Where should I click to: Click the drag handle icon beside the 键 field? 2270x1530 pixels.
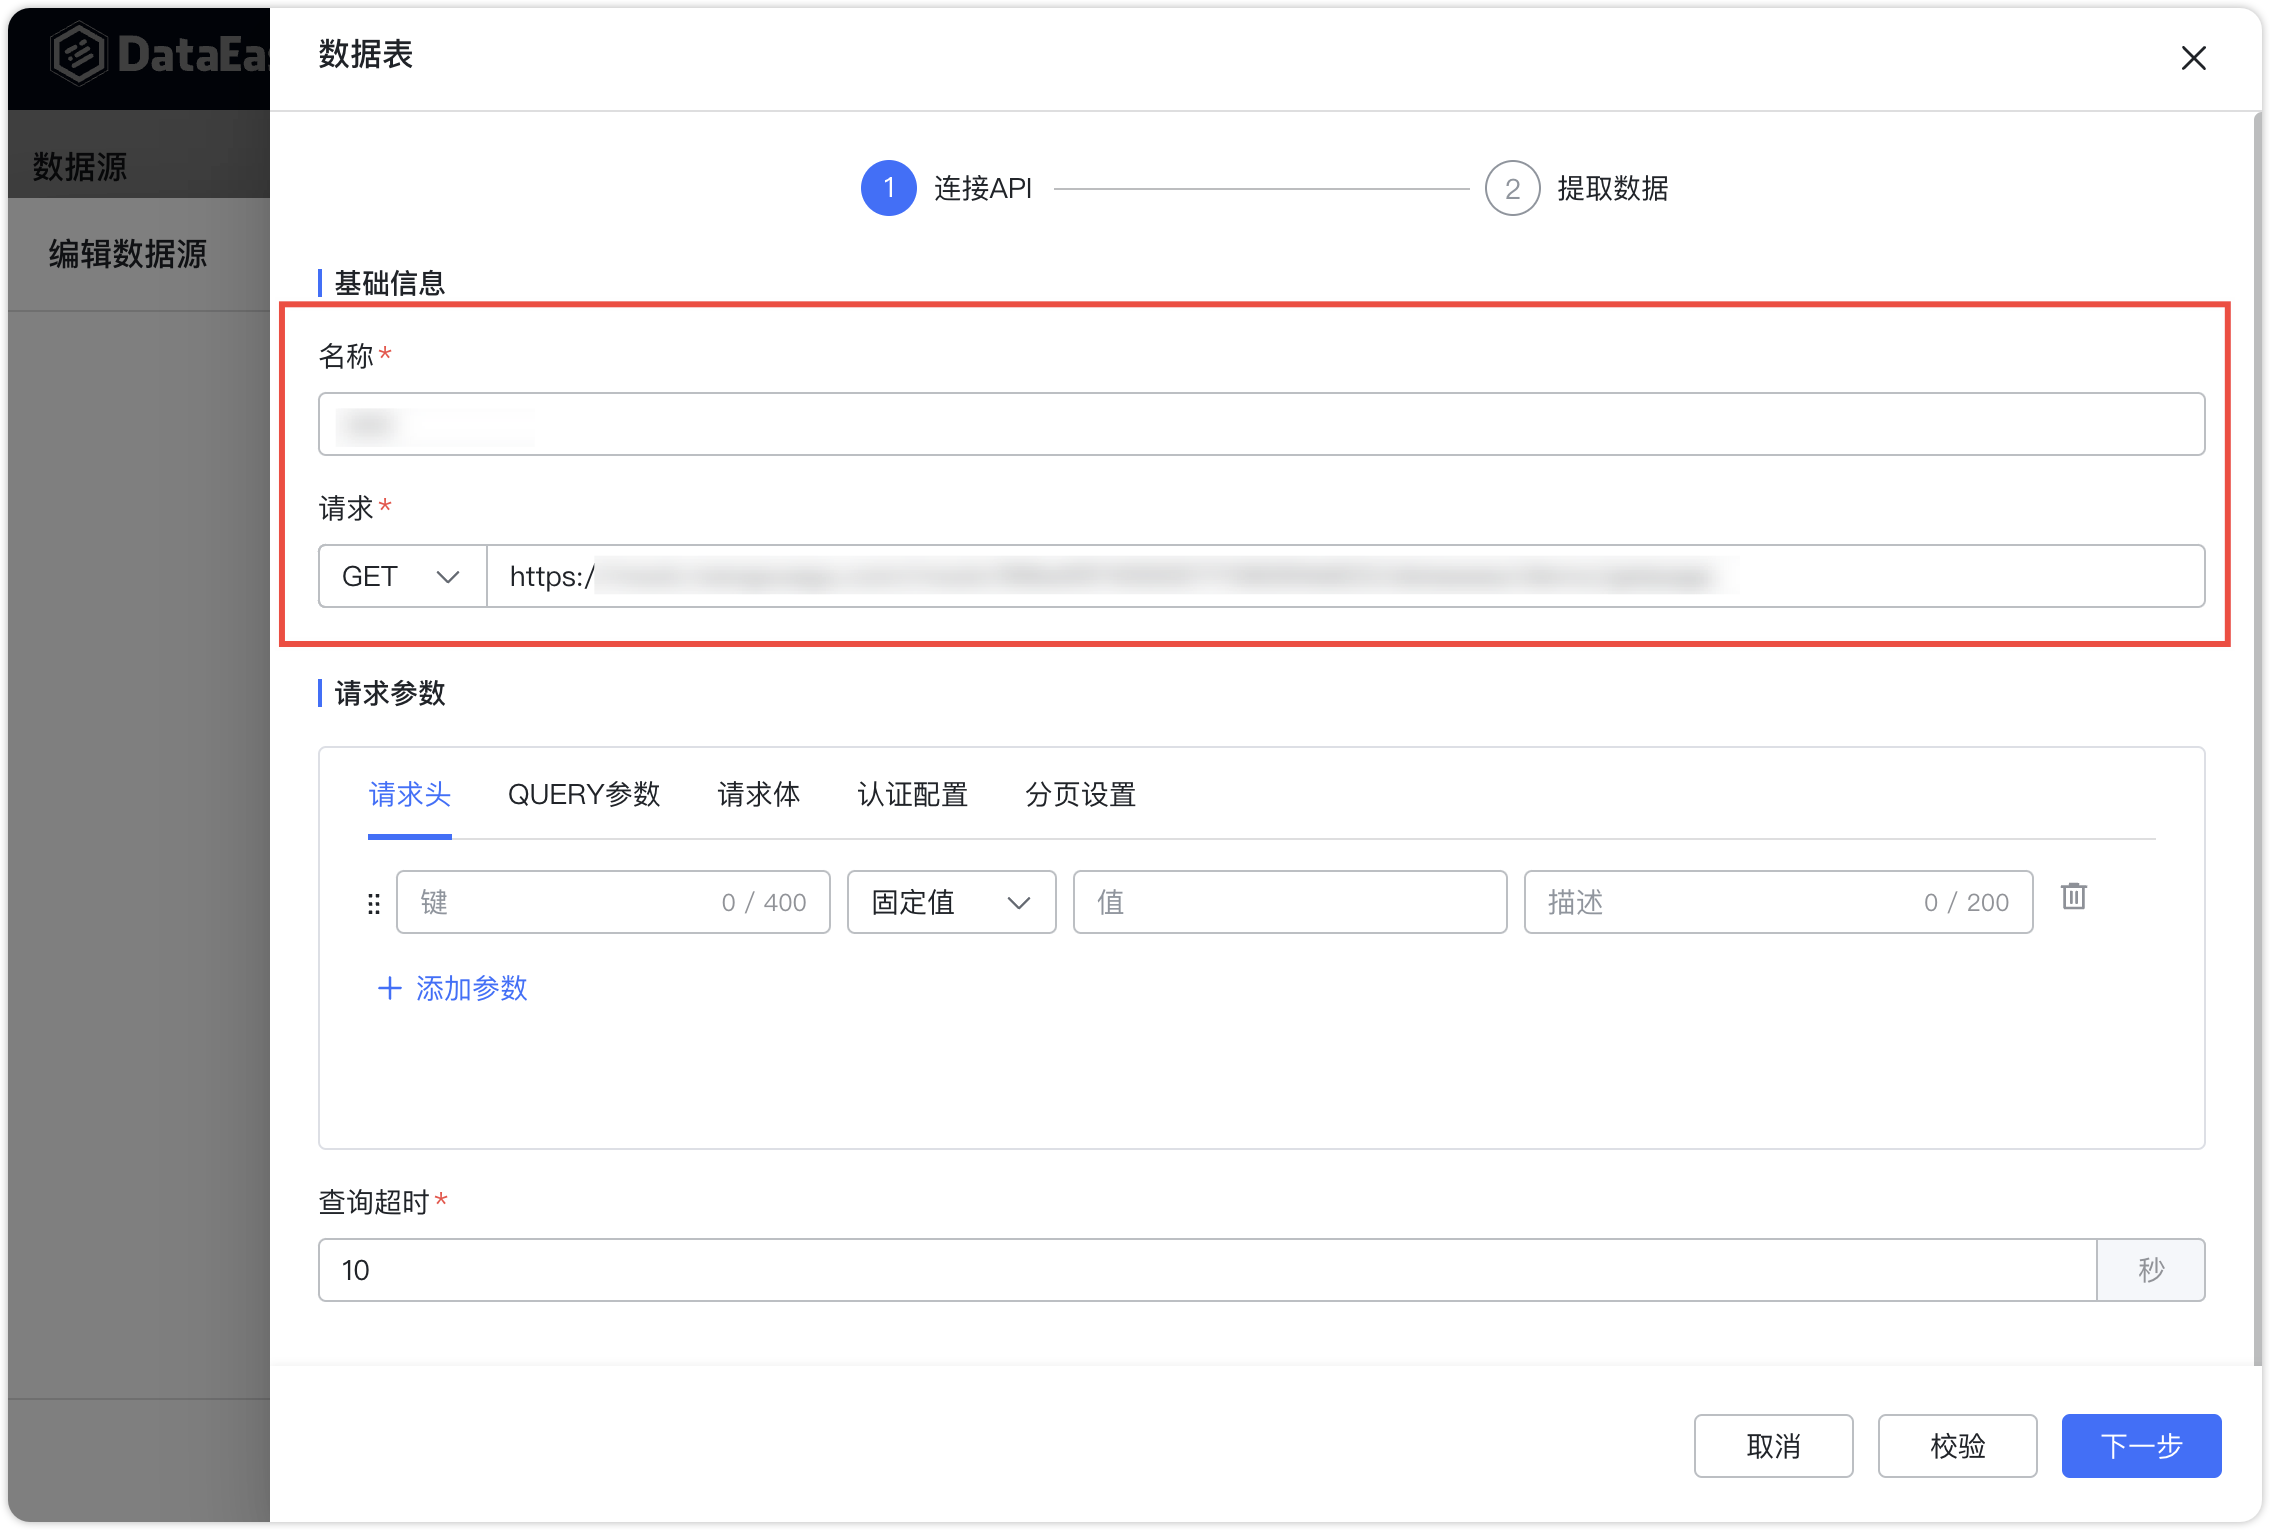tap(374, 903)
